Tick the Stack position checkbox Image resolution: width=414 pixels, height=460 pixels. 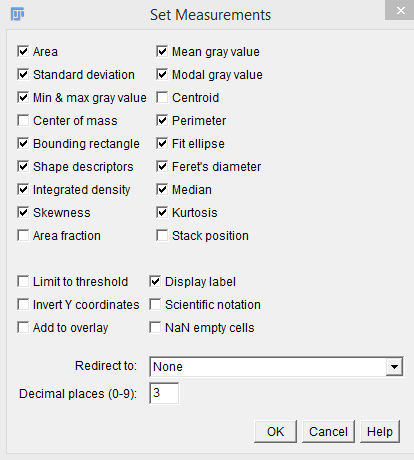[x=162, y=235]
